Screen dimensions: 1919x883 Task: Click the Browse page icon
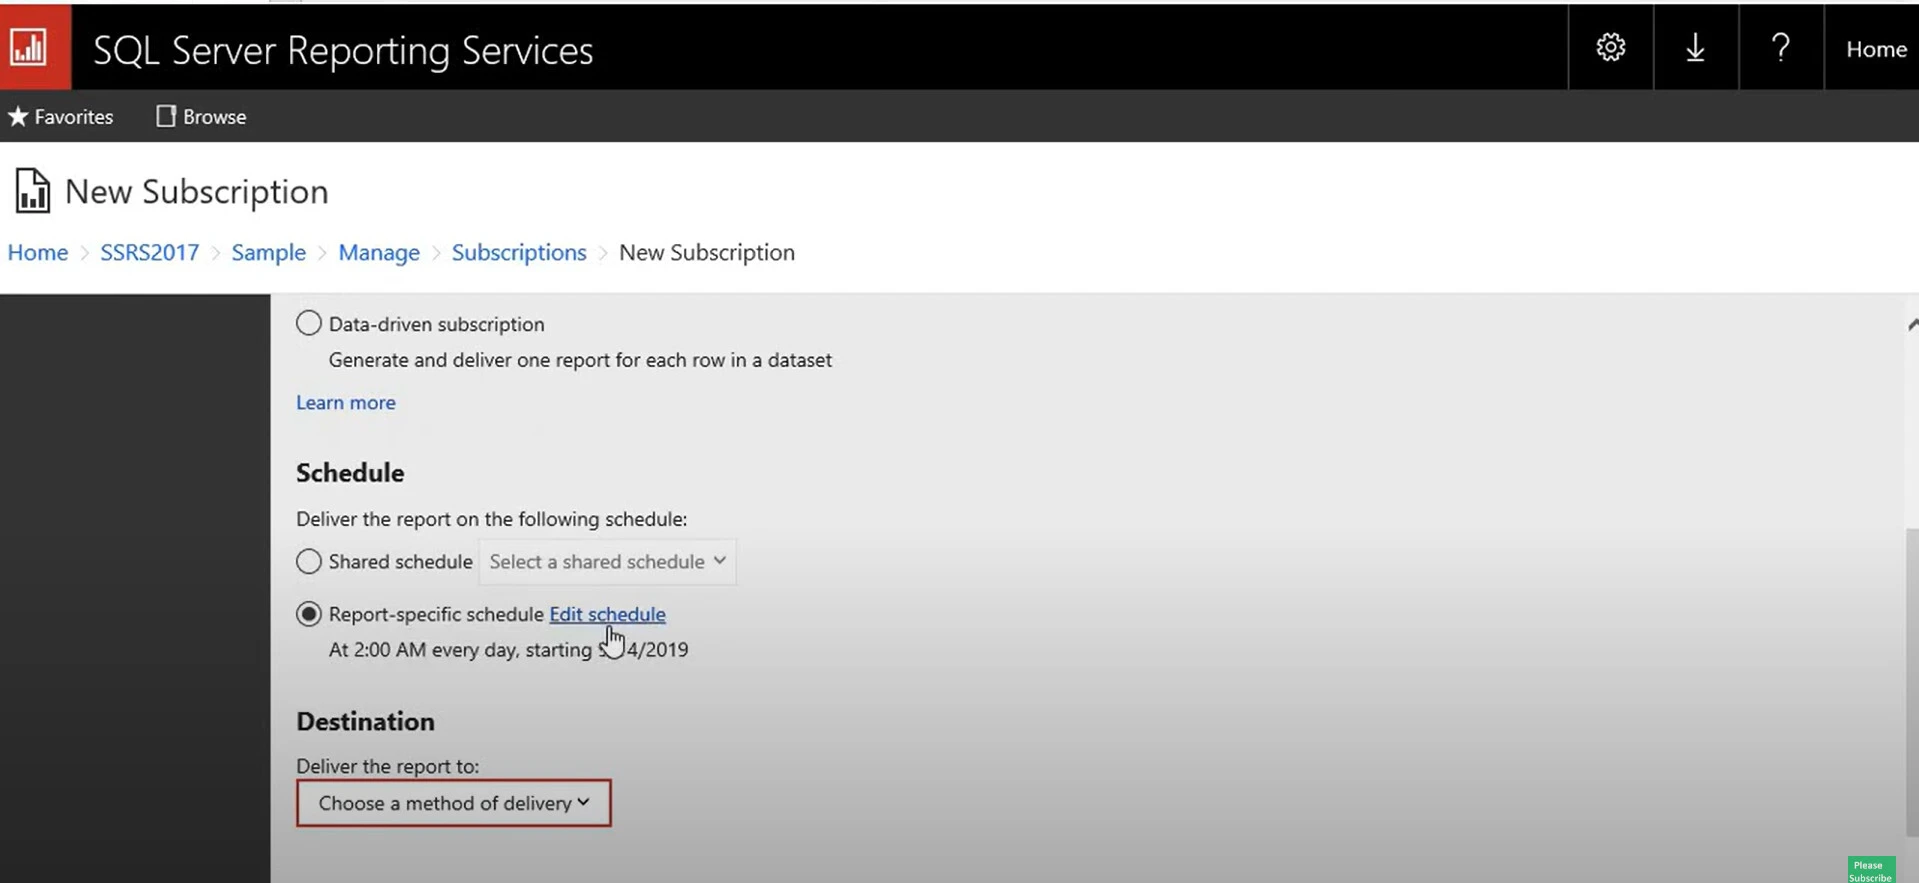[x=166, y=117]
